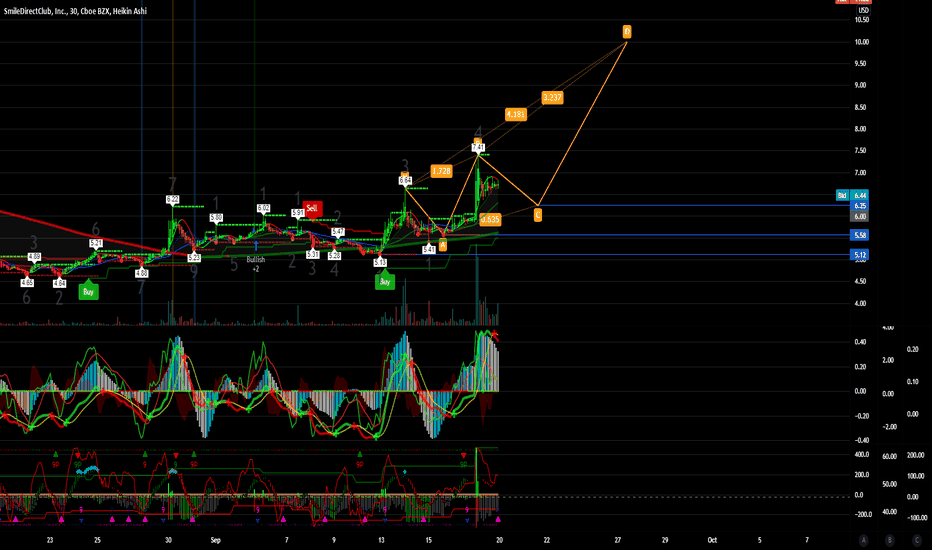
Task: Click the 6.02 pivot price label
Action: click(263, 208)
